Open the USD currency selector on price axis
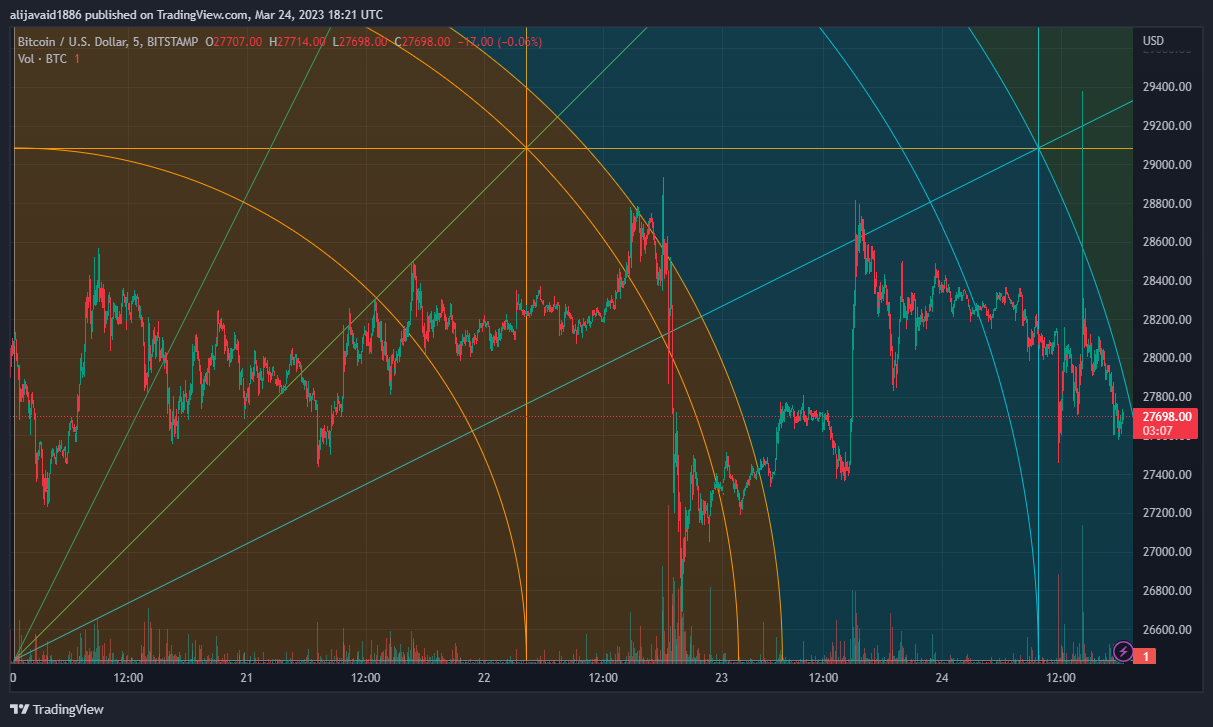 click(x=1153, y=41)
